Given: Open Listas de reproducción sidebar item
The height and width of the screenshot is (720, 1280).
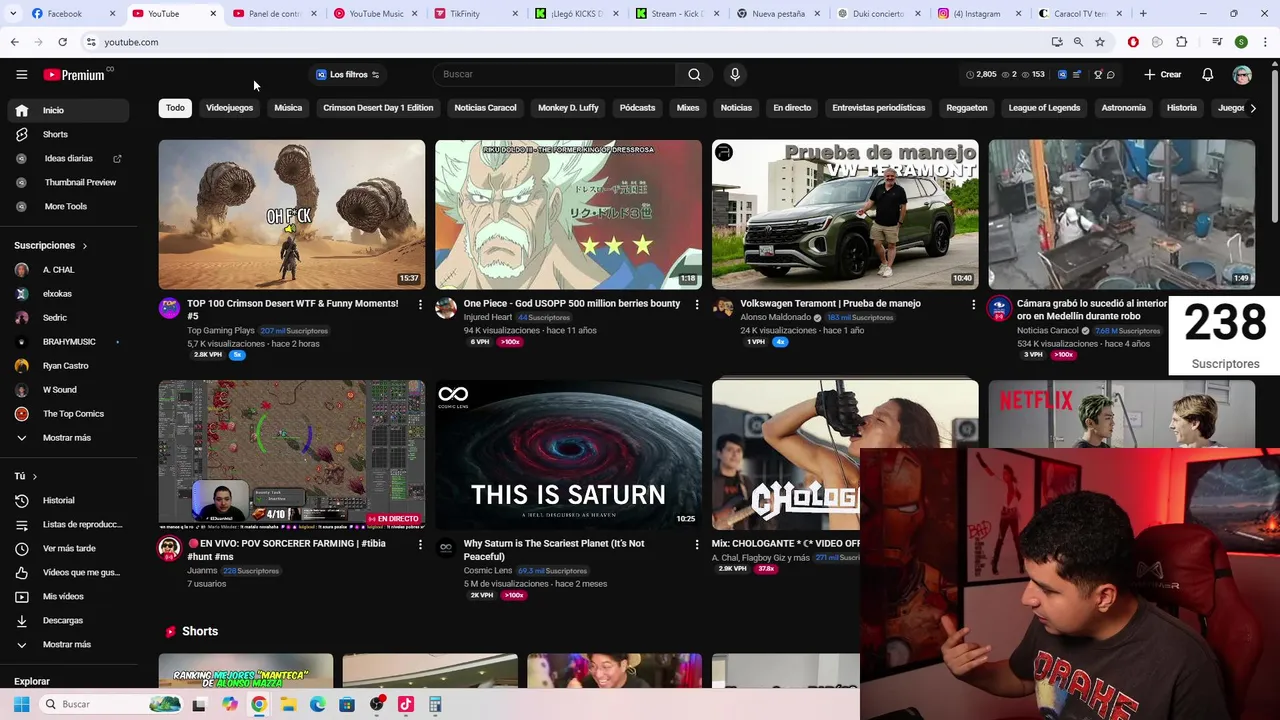Looking at the screenshot, I should point(68,524).
